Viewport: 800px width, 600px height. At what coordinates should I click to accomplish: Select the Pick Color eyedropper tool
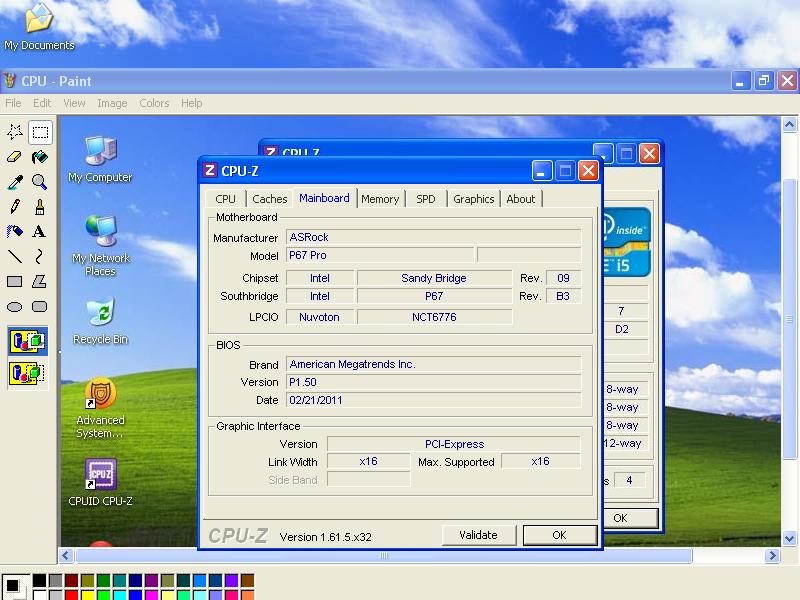[x=15, y=181]
